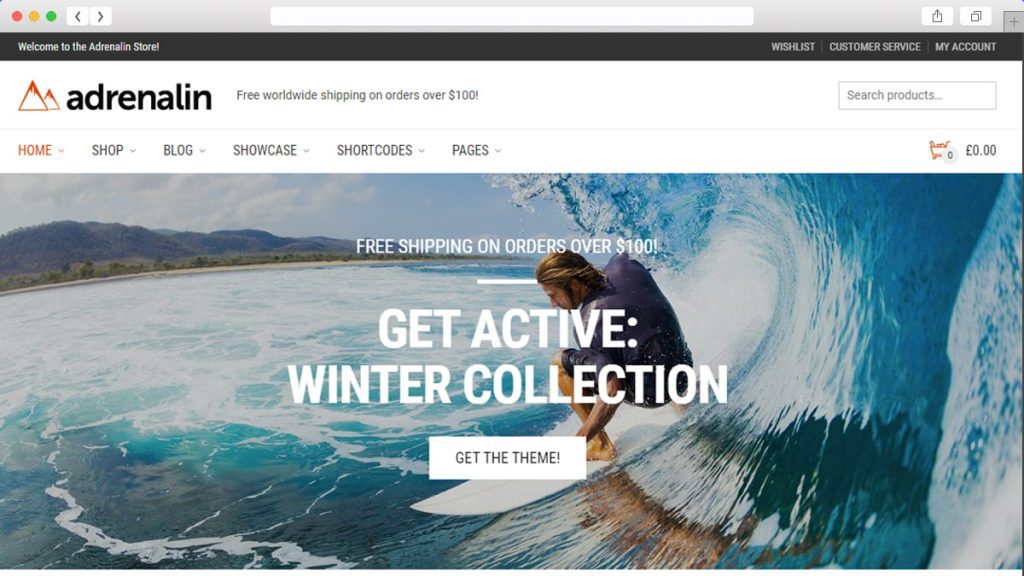The width and height of the screenshot is (1024, 576).
Task: Expand the Home menu chevron
Action: [61, 151]
